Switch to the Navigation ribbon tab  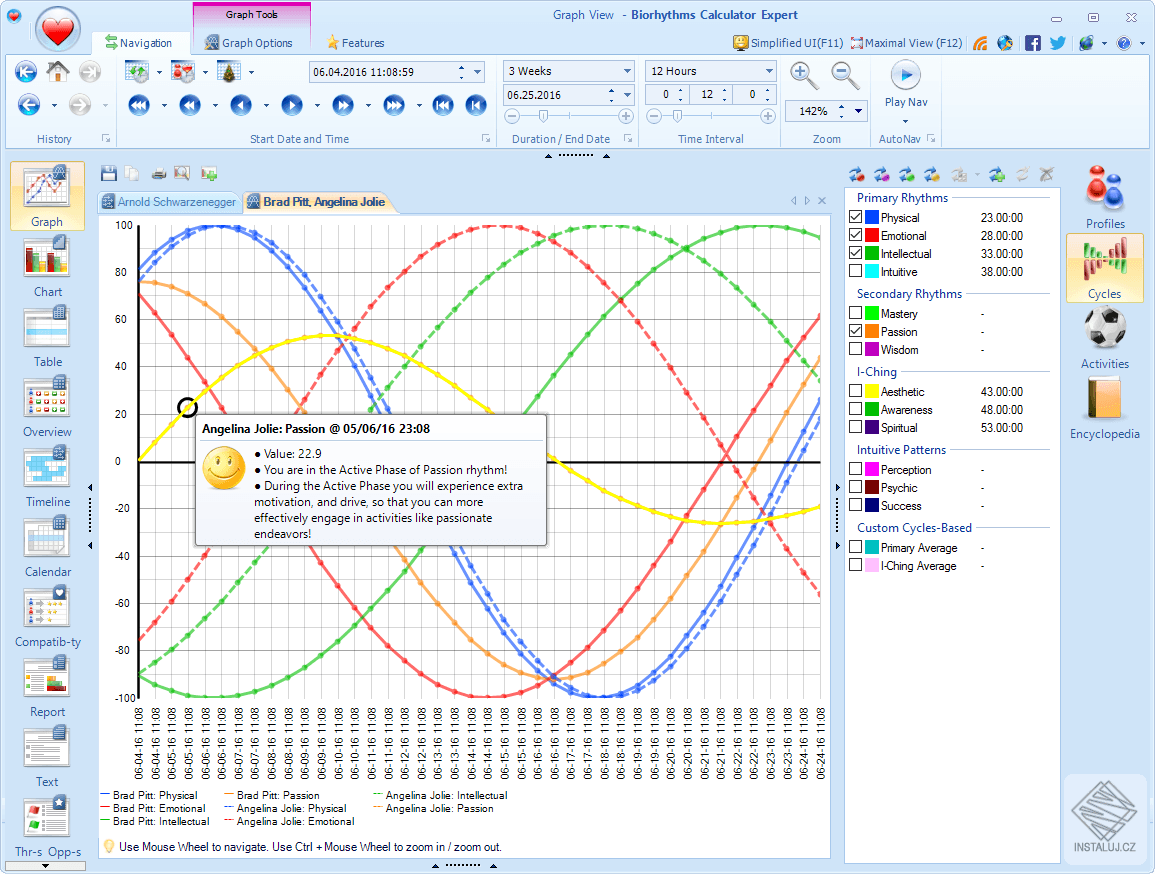(138, 43)
